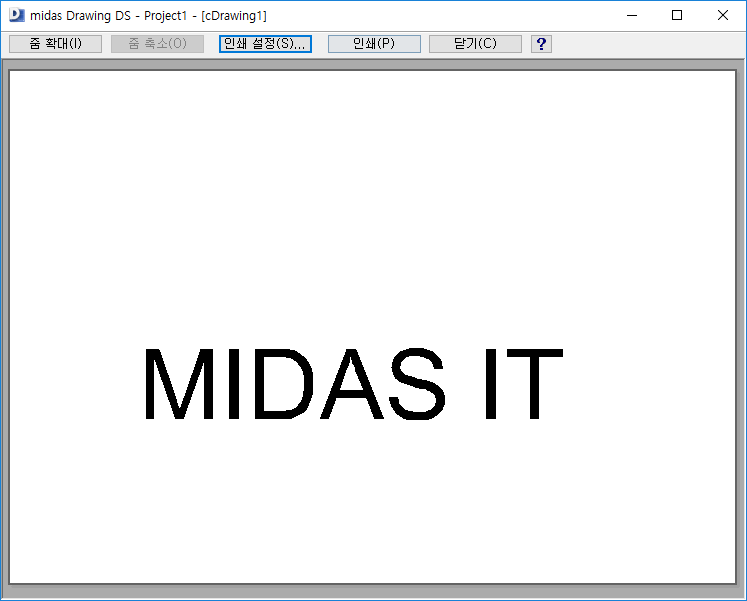Screen dimensions: 747x601
Task: Click the title bar text "Project1 - [cDrawing1]"
Action: 205,15
